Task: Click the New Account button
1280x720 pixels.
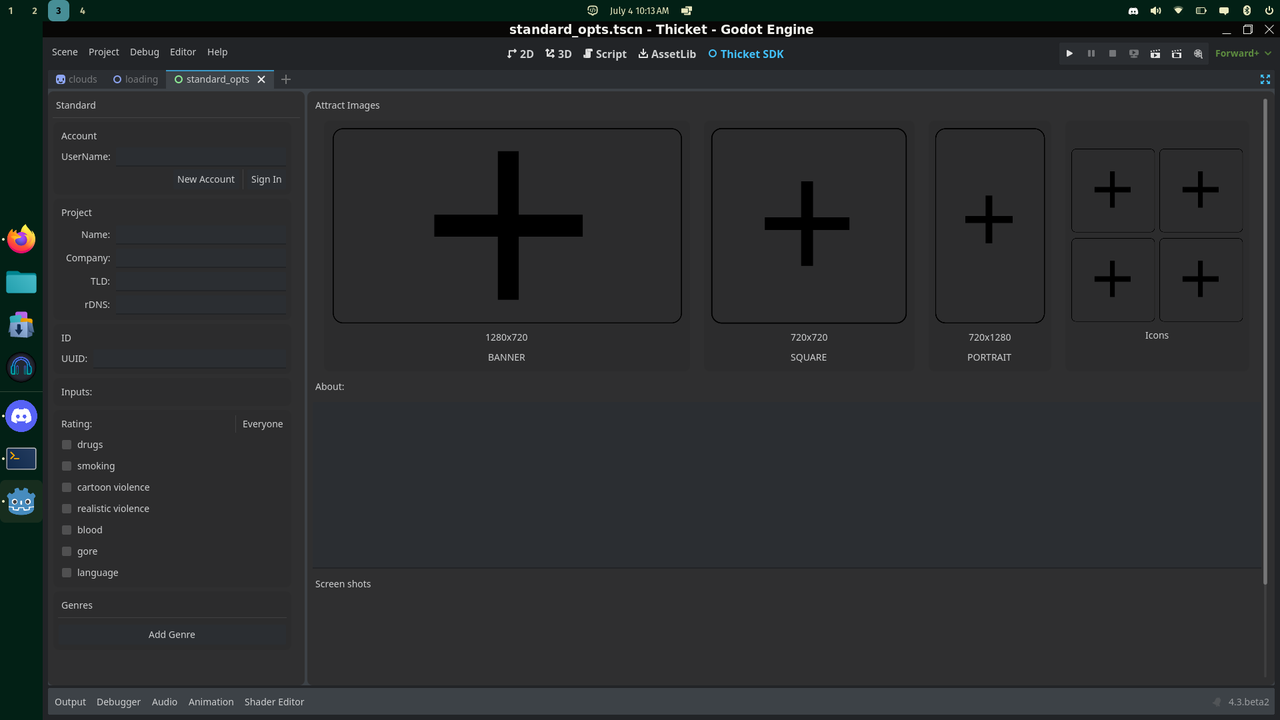Action: (206, 179)
